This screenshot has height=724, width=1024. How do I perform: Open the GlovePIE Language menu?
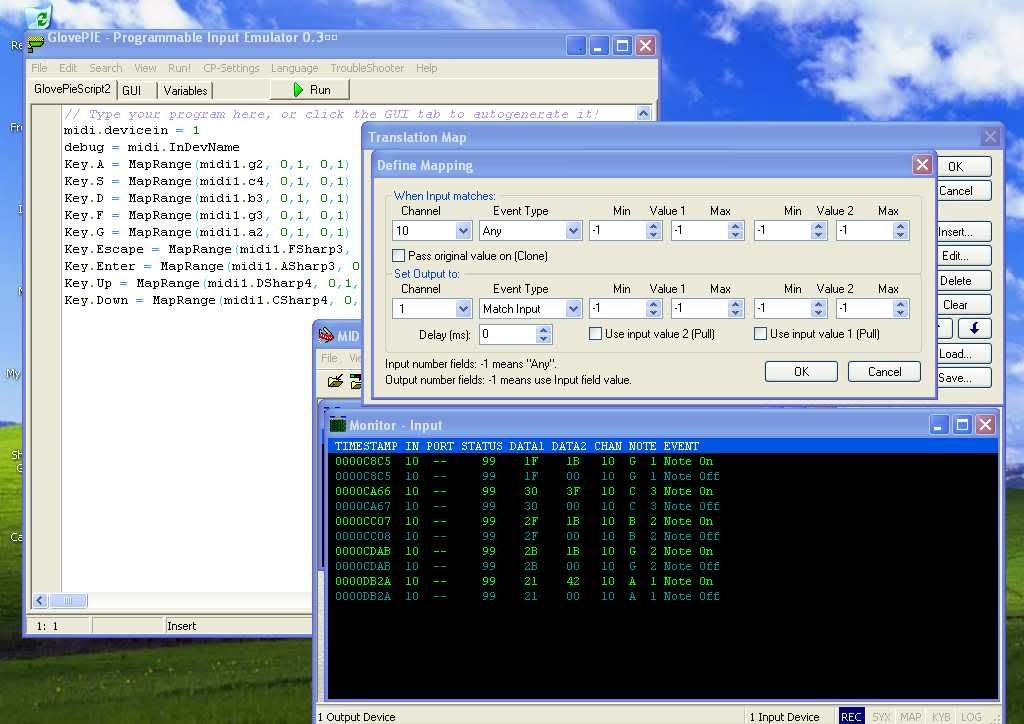tap(295, 68)
